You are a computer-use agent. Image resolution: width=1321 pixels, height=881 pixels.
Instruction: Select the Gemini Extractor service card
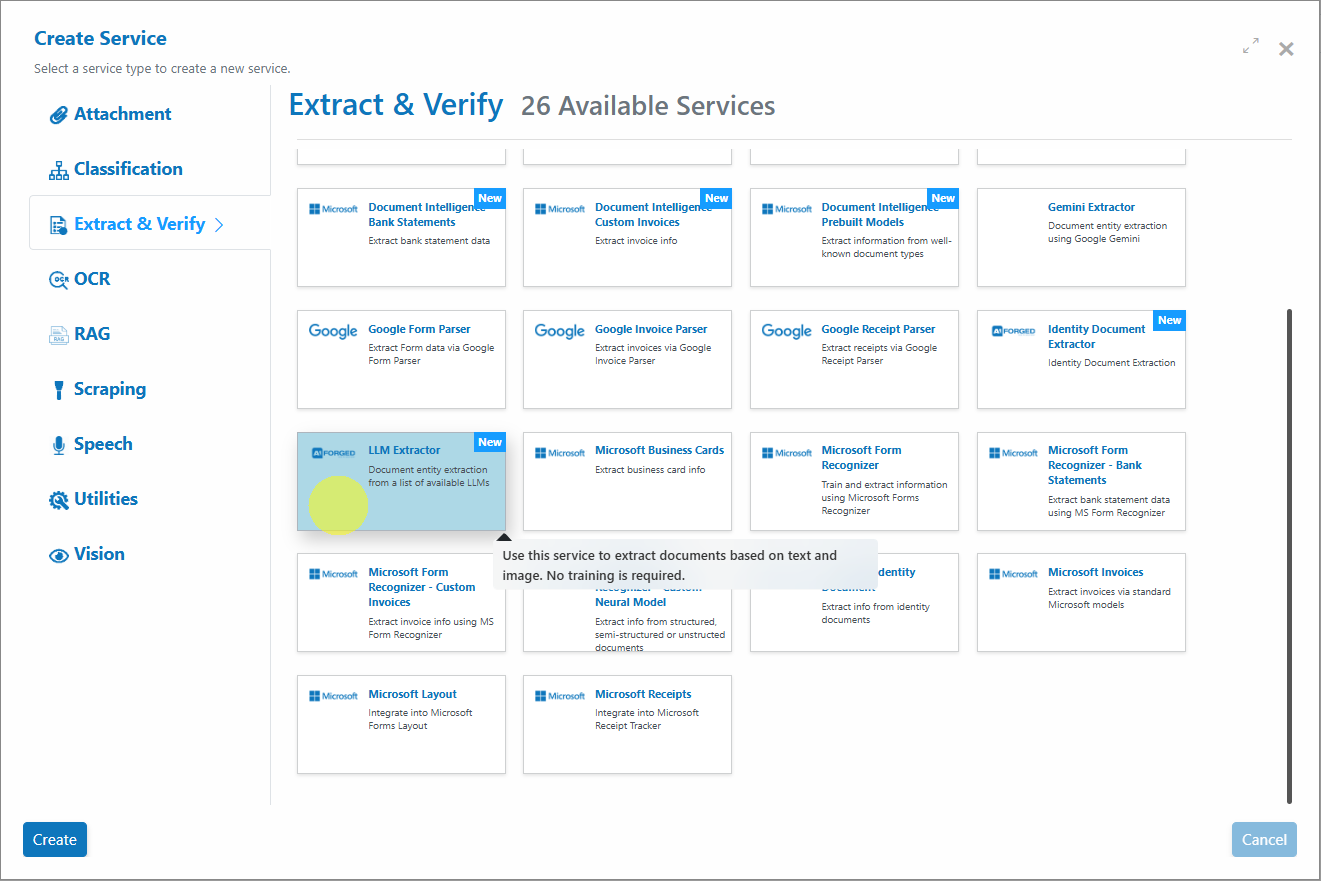tap(1081, 237)
